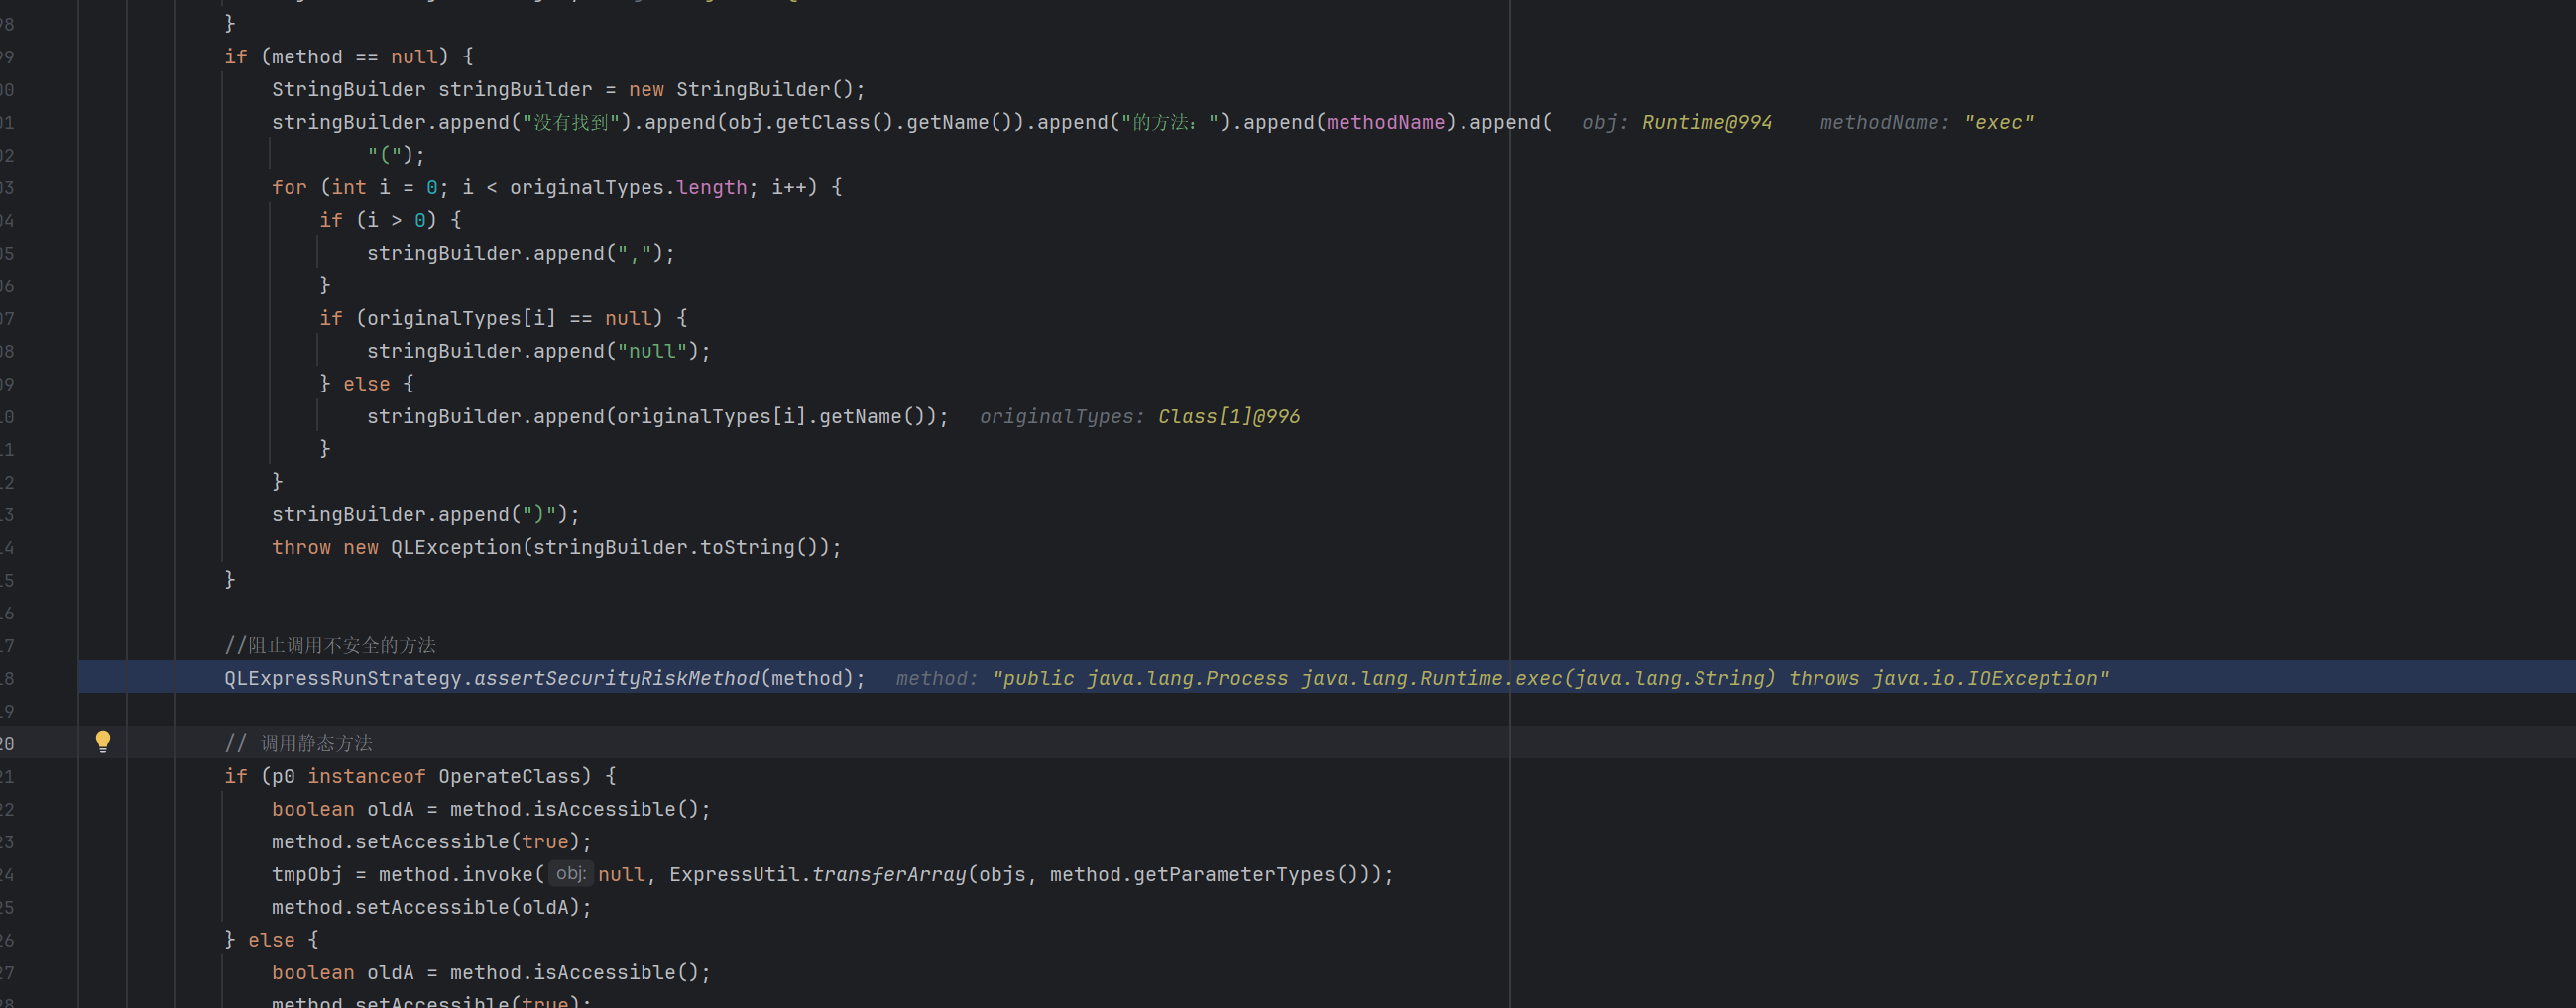Click the inline debug value 'Runtime@994'
This screenshot has height=1008, width=2576.
(x=1706, y=122)
